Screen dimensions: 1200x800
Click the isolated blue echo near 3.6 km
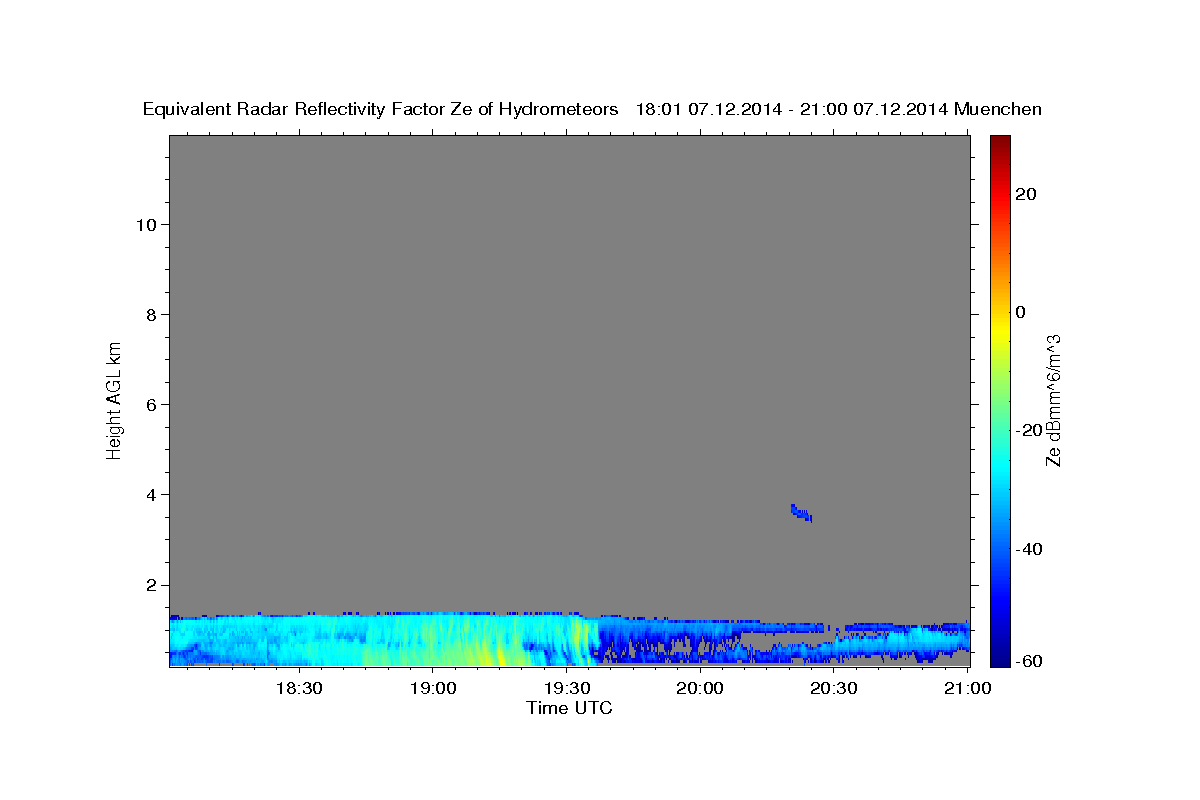point(801,513)
